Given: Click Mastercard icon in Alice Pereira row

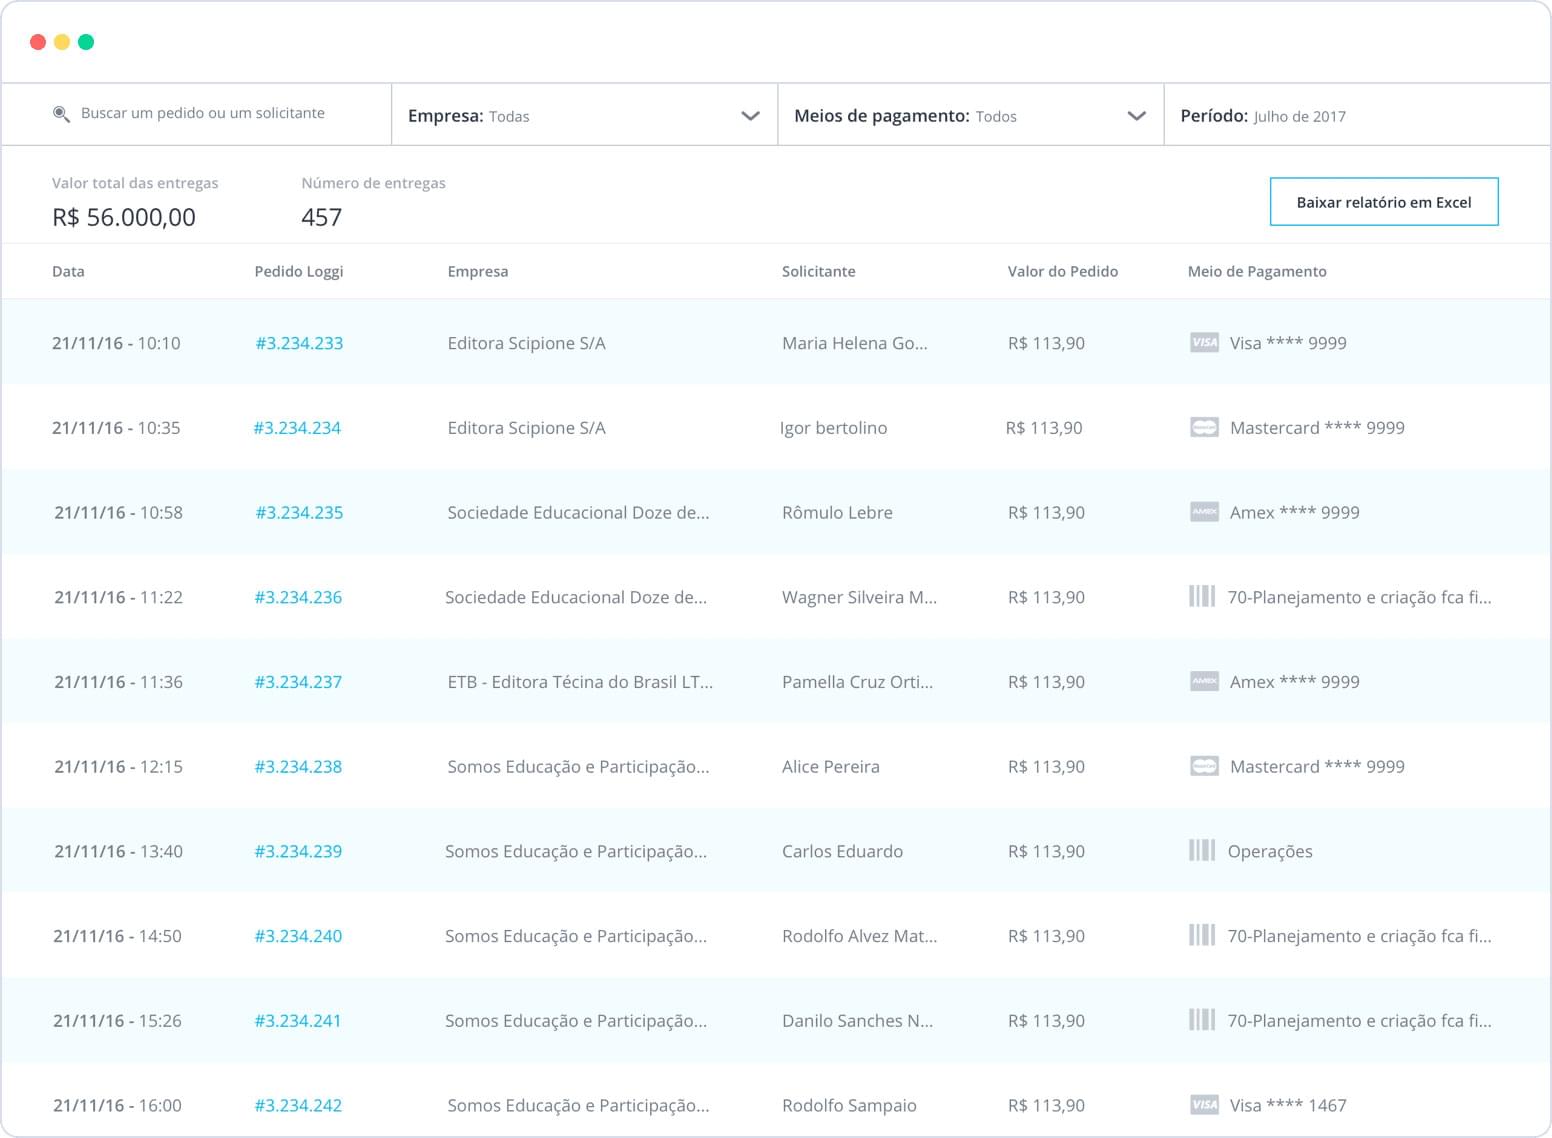Looking at the screenshot, I should pos(1204,767).
